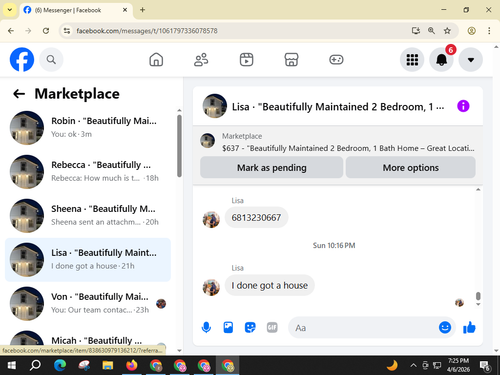500x375 pixels.
Task: Click the conversation list scrollbar thumb
Action: pos(179,146)
